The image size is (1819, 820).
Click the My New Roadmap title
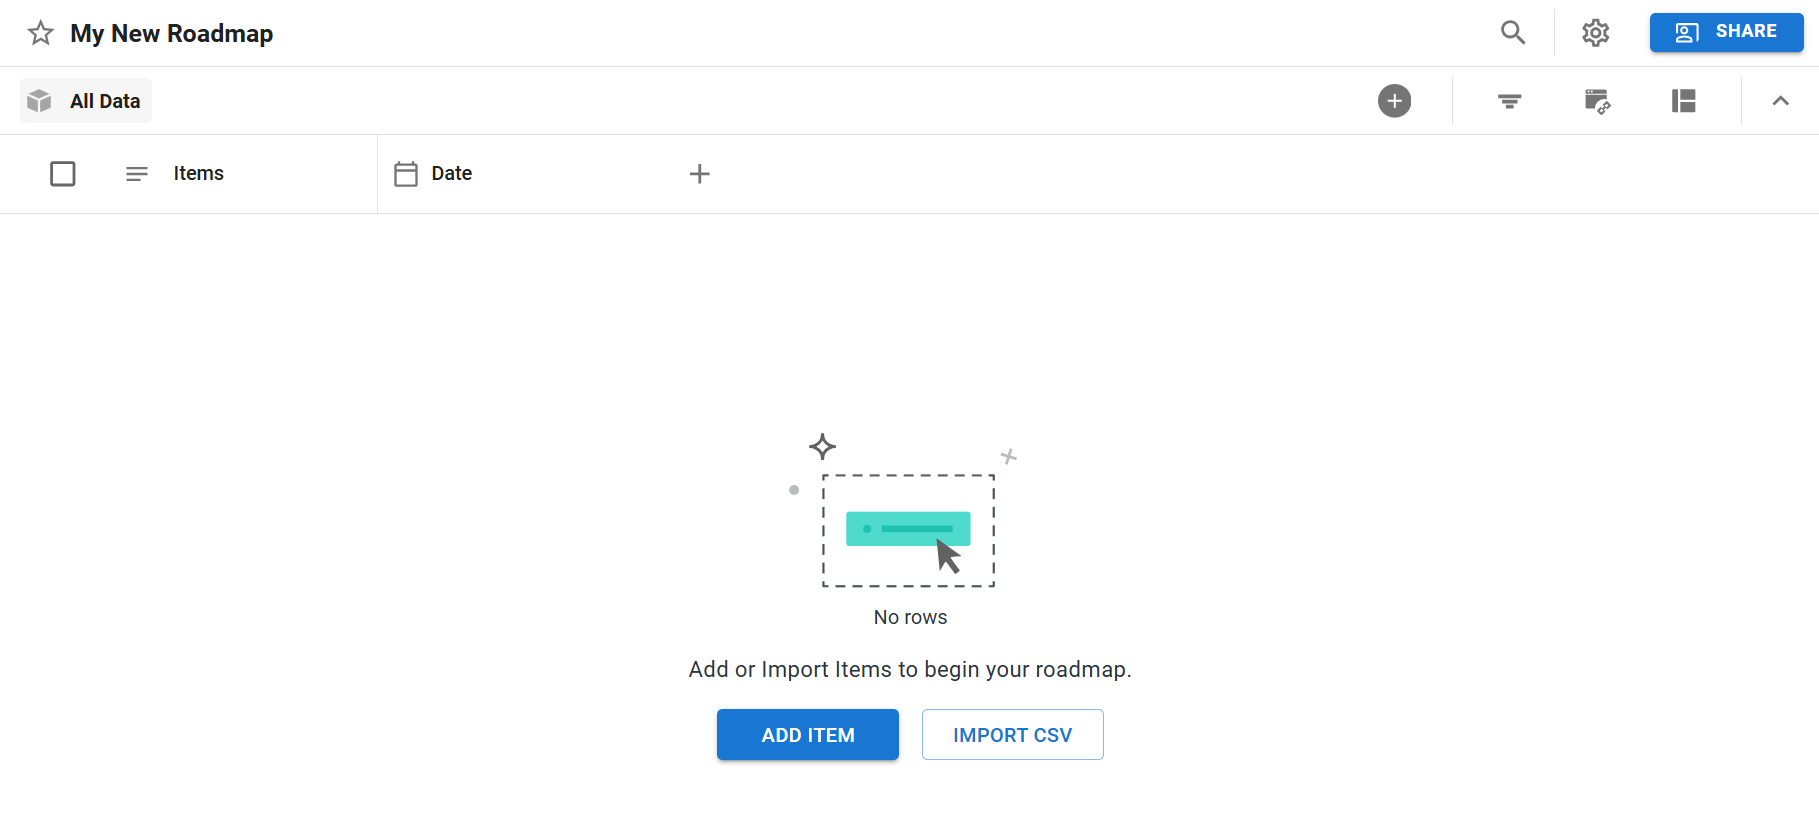(171, 34)
